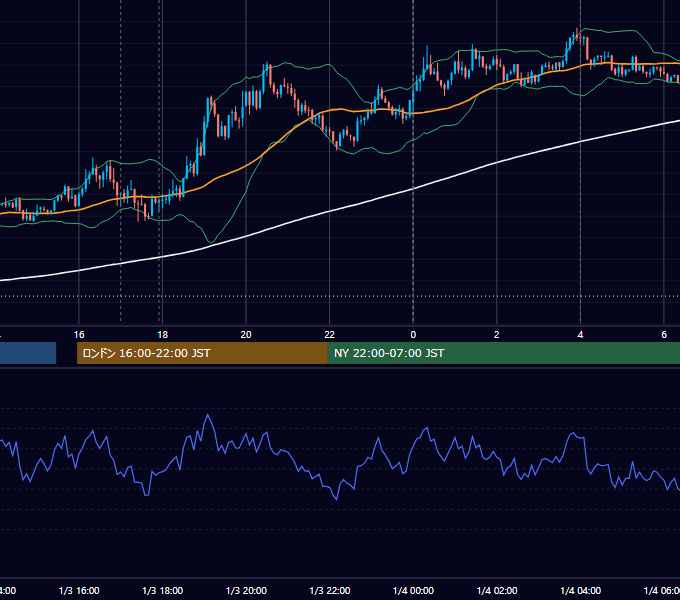Screen dimensions: 680x600
Task: Click the 22 label on the upper time axis
Action: point(330,335)
